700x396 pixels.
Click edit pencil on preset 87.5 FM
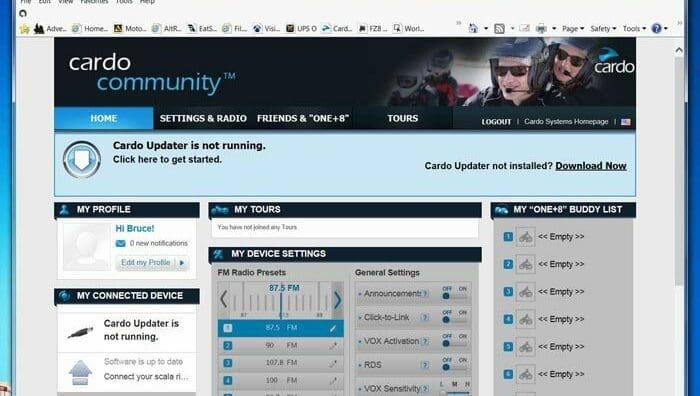pos(333,328)
